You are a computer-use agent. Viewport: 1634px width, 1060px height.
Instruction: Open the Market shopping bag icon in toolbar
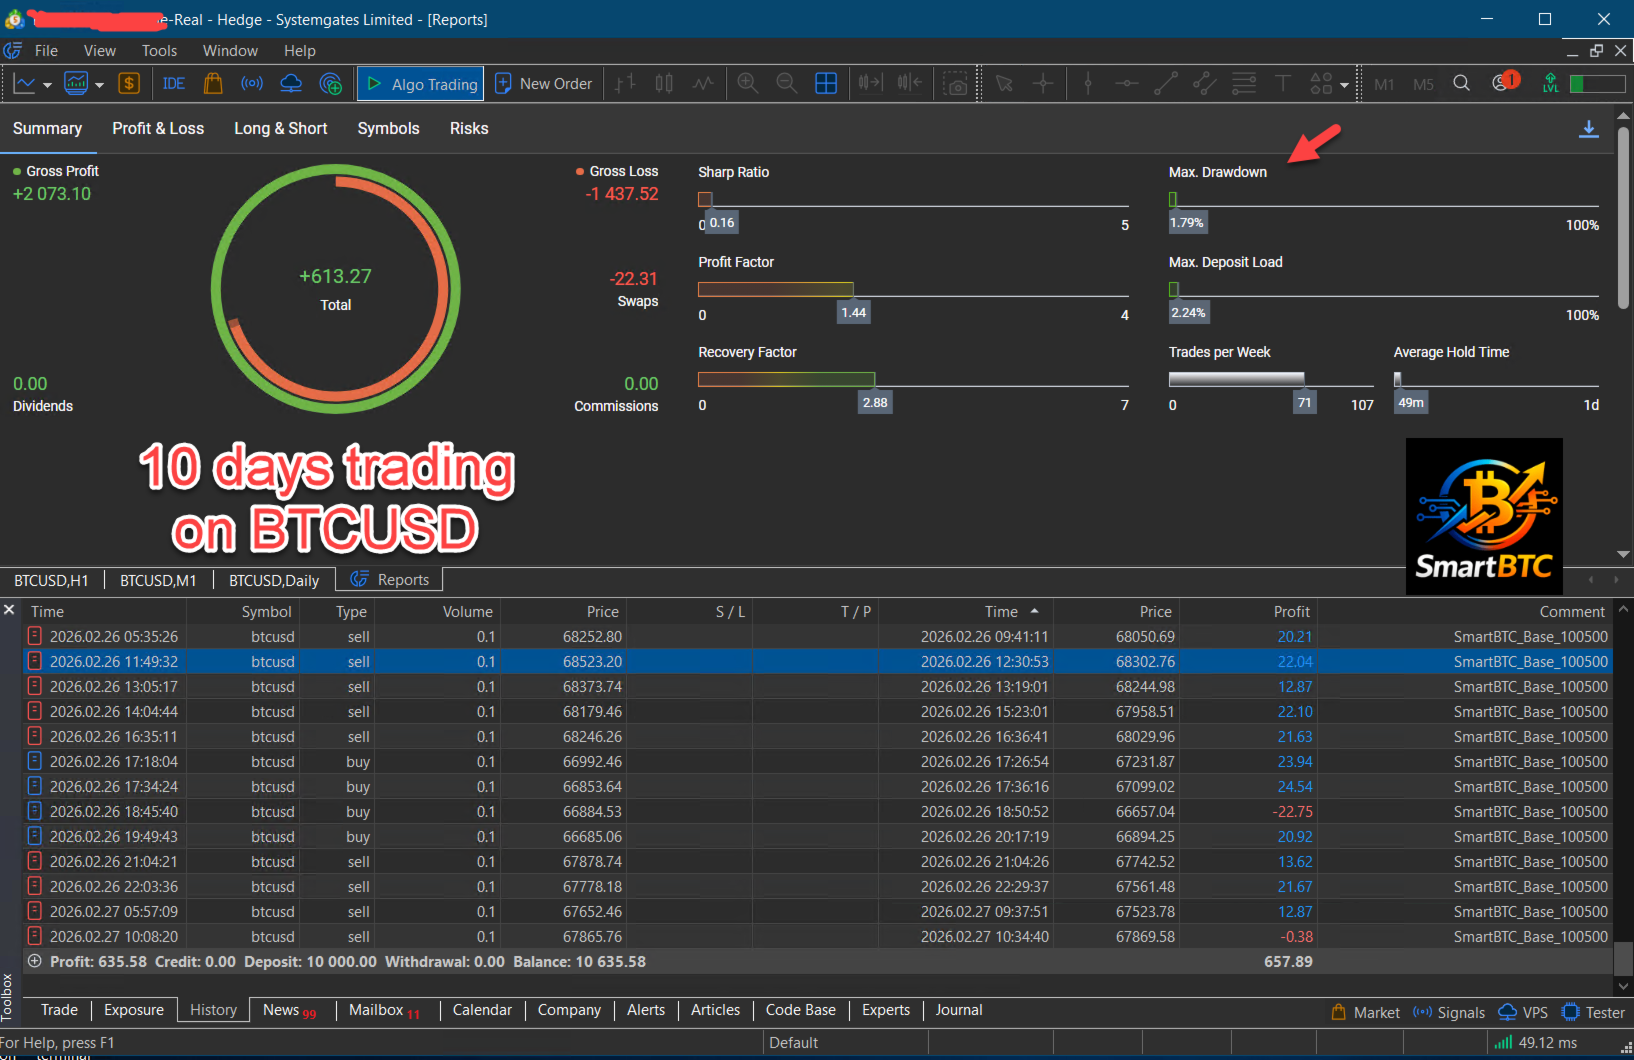(x=213, y=84)
